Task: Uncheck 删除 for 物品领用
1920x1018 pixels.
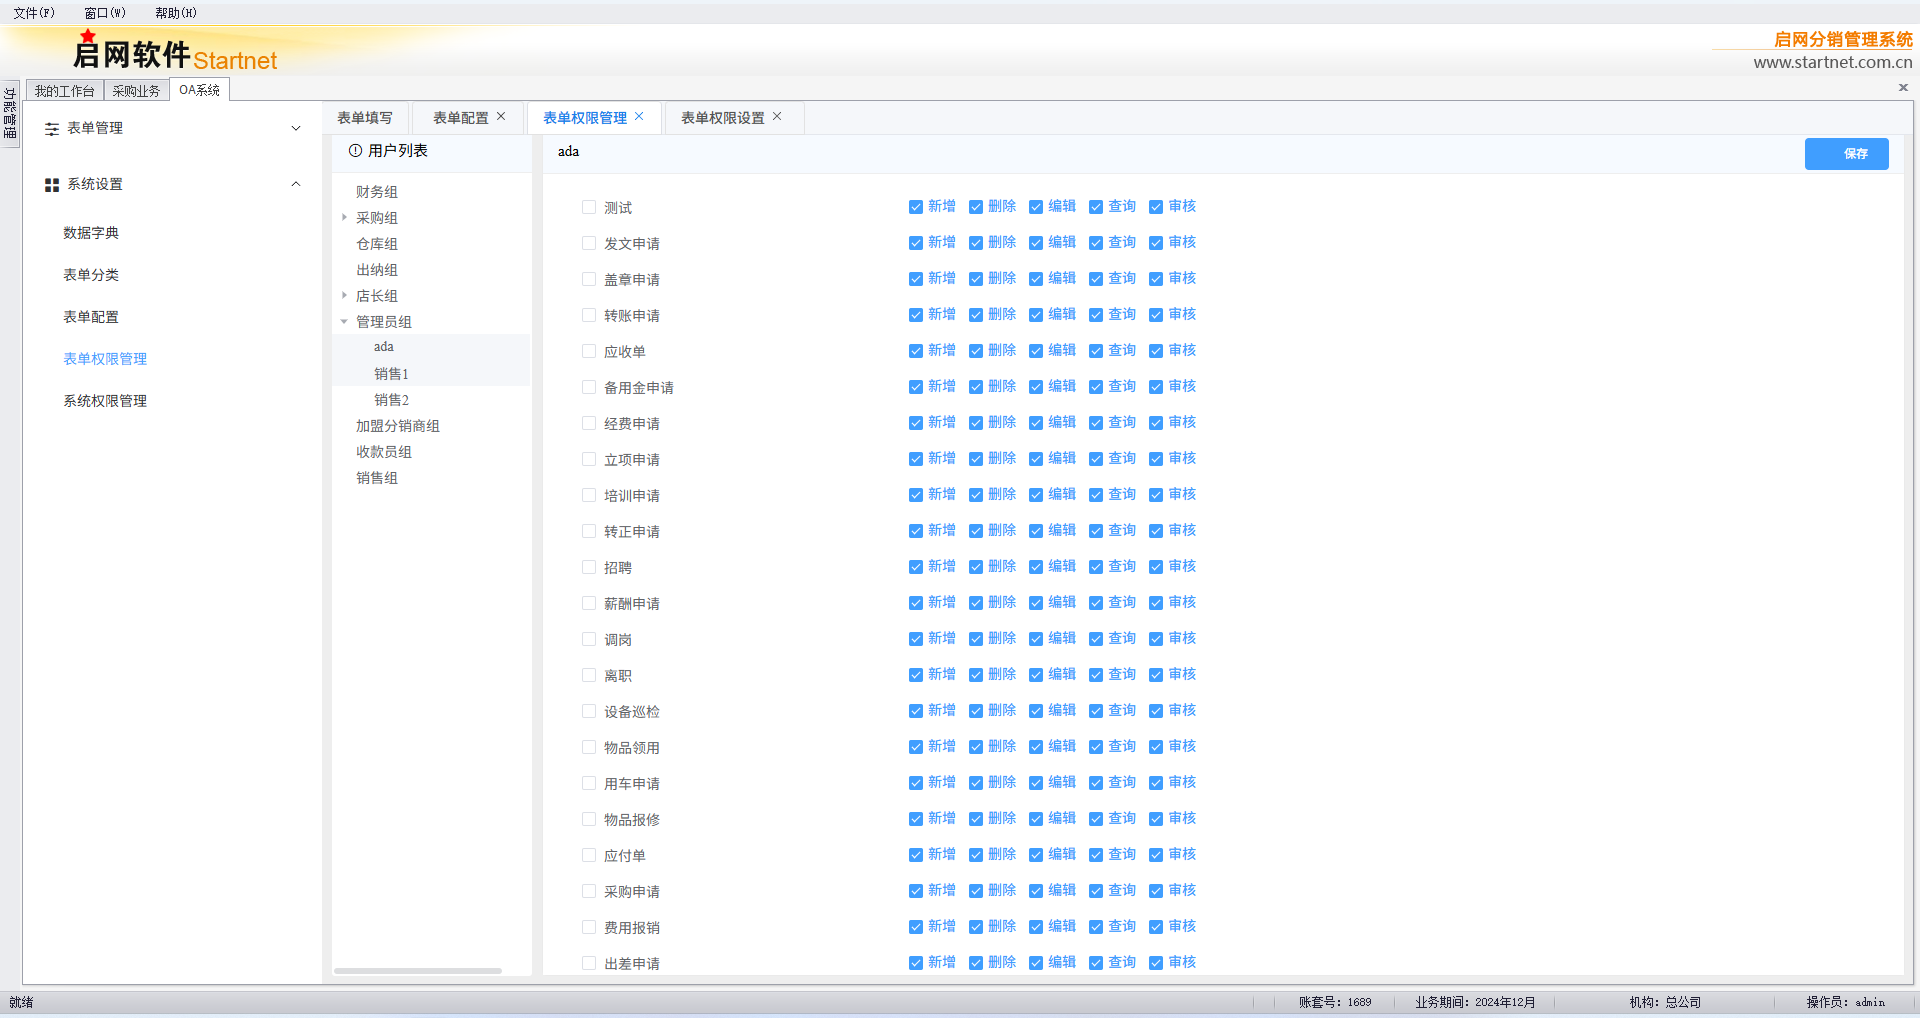Action: (976, 747)
